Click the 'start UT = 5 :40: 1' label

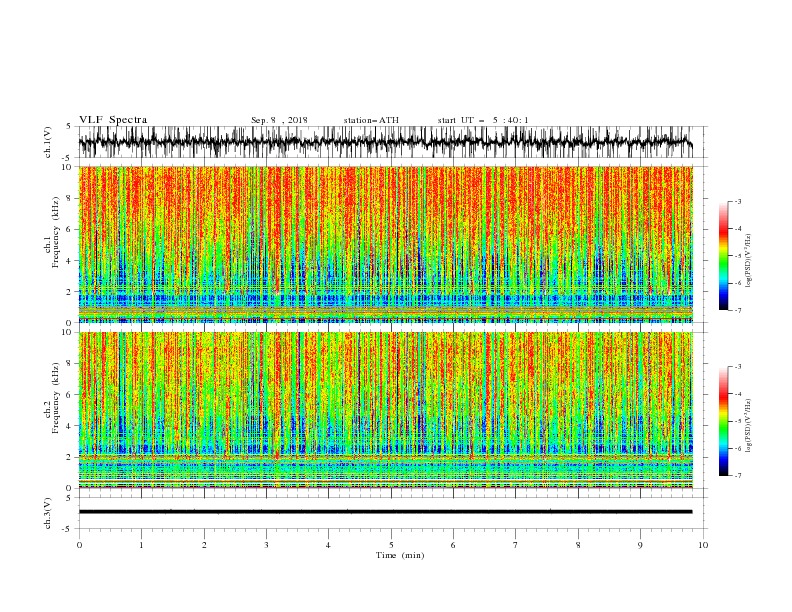pos(483,120)
